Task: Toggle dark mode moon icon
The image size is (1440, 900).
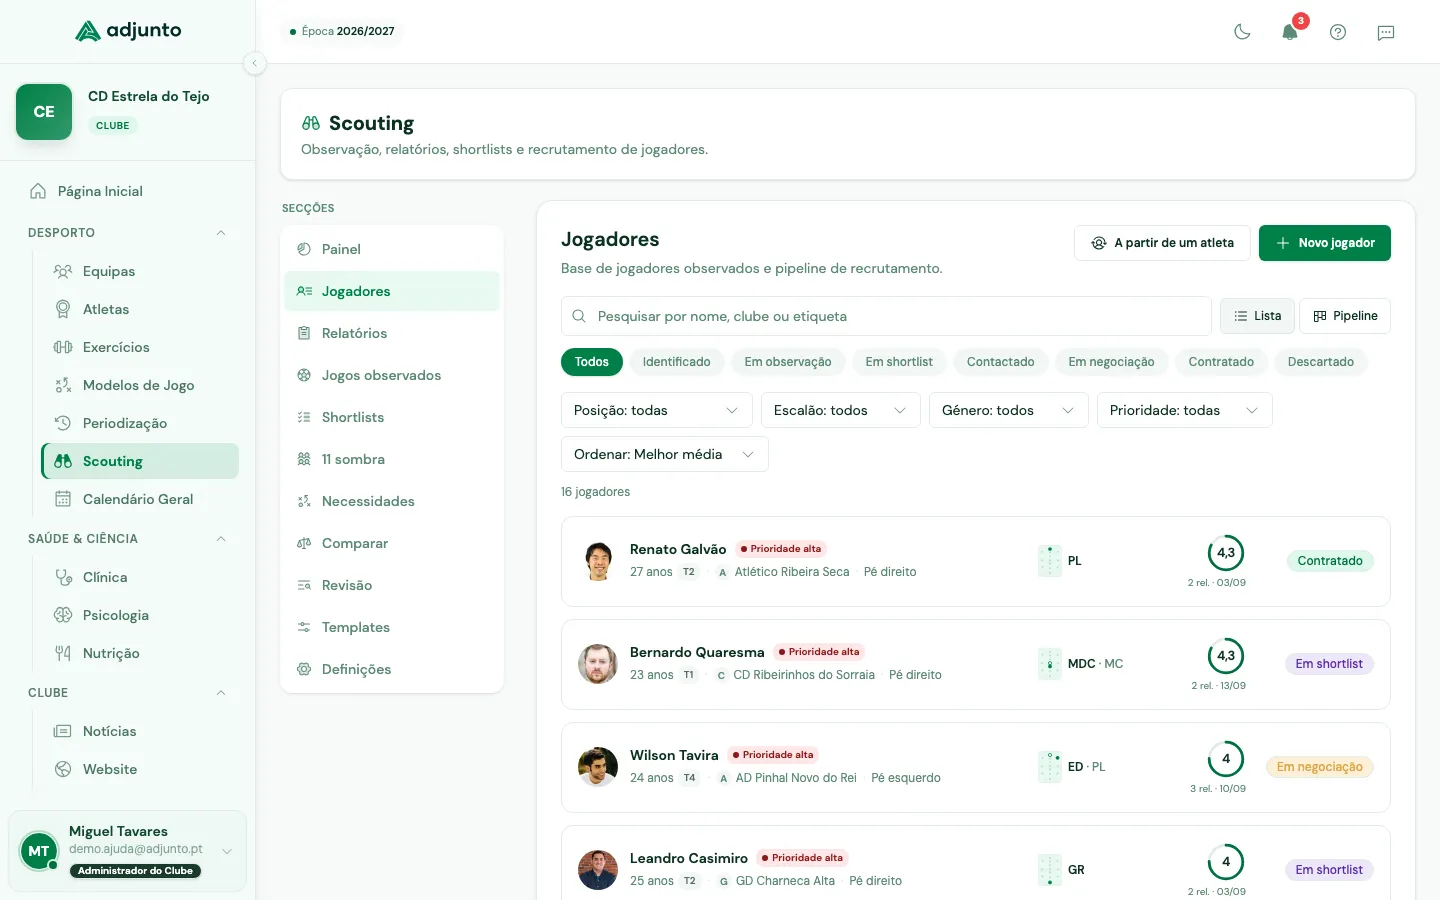Action: pyautogui.click(x=1242, y=32)
